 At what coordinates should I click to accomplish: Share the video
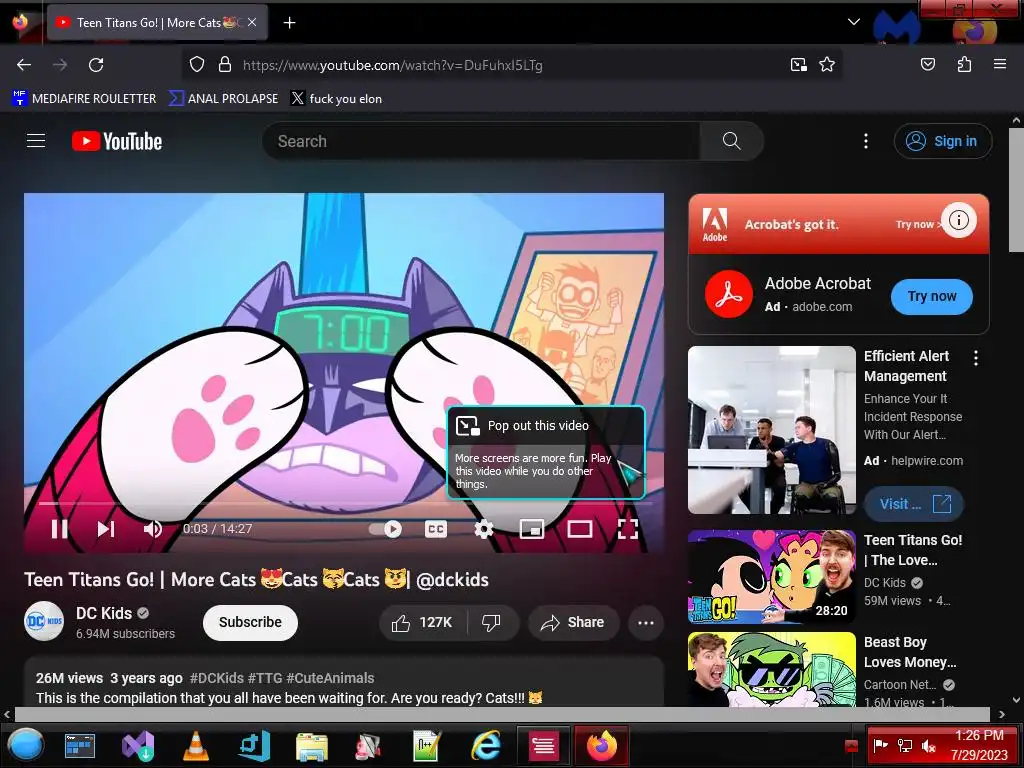pos(573,623)
